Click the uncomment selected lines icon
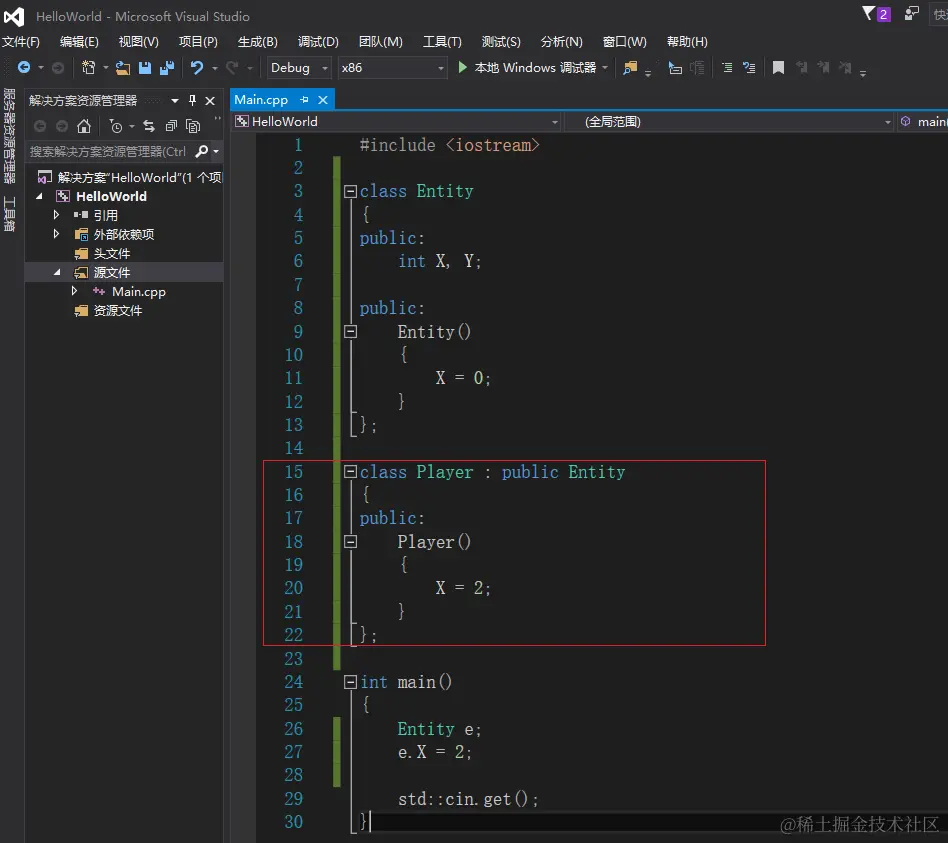Screen dimensions: 948x843 749,68
